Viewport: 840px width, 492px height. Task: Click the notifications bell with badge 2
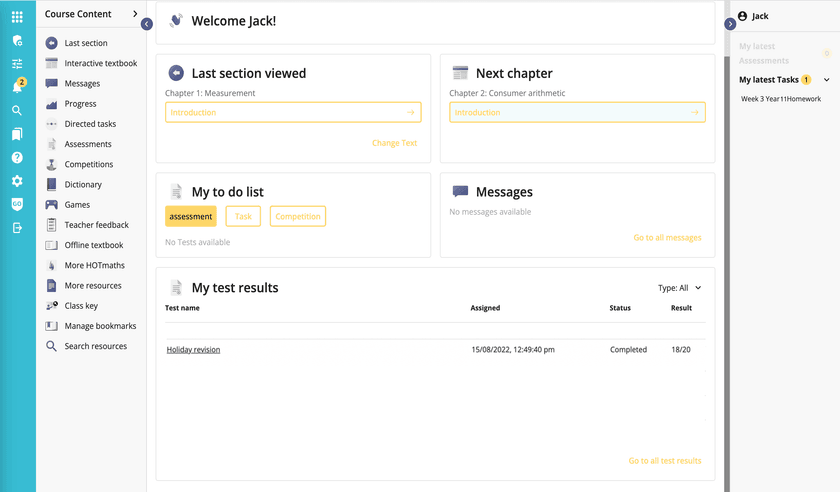17,87
